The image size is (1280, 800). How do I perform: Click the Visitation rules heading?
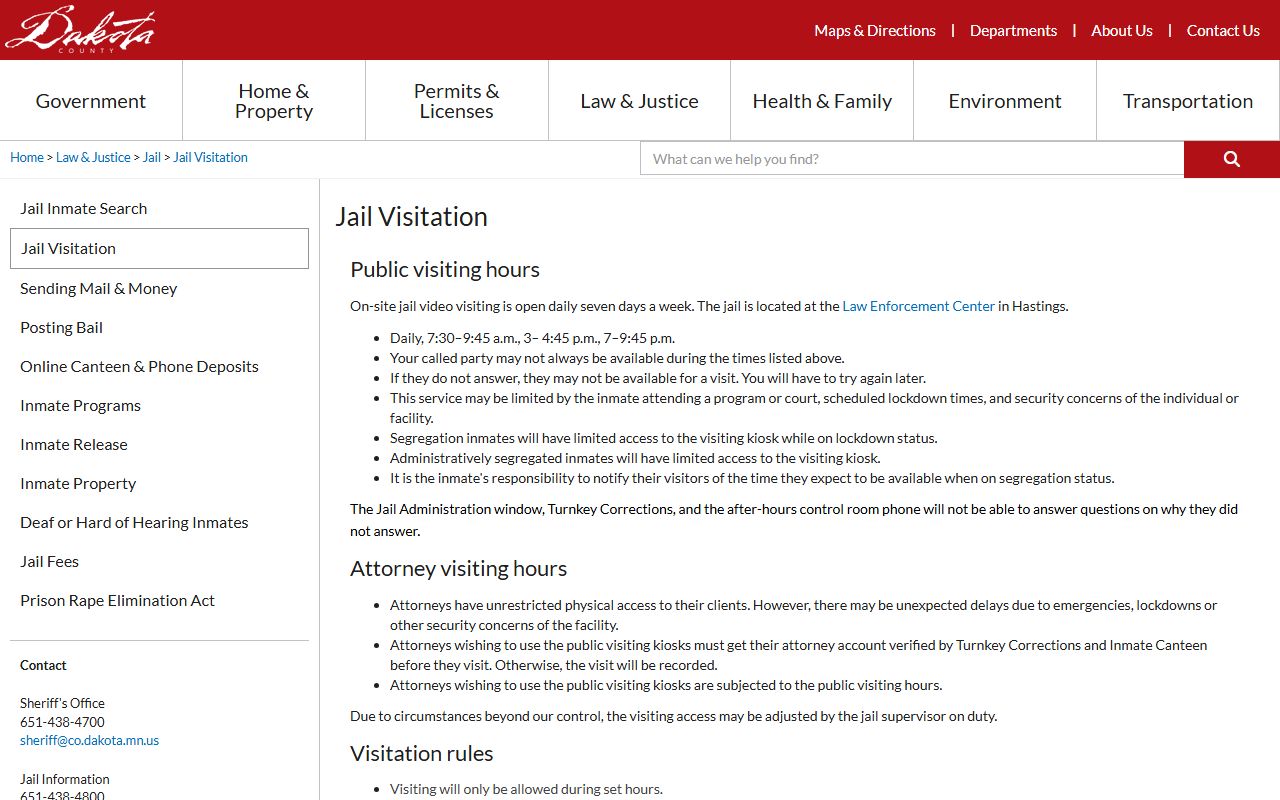422,753
